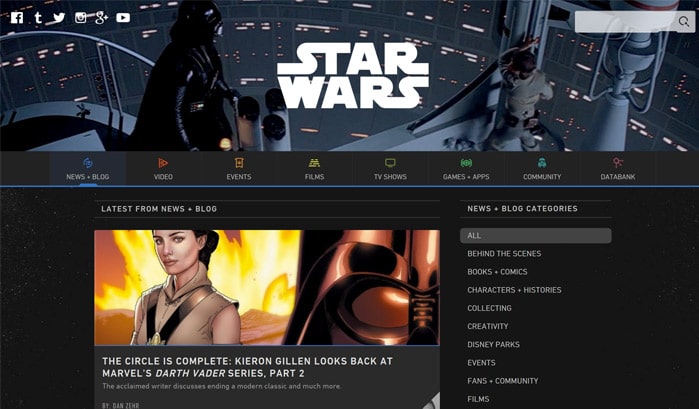
Task: Select the Collecting category
Action: pos(489,308)
